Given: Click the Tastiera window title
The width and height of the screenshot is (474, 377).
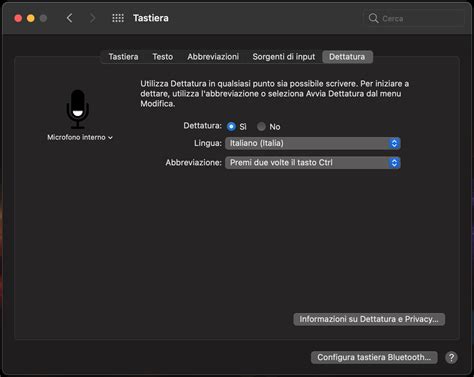Looking at the screenshot, I should tap(151, 18).
